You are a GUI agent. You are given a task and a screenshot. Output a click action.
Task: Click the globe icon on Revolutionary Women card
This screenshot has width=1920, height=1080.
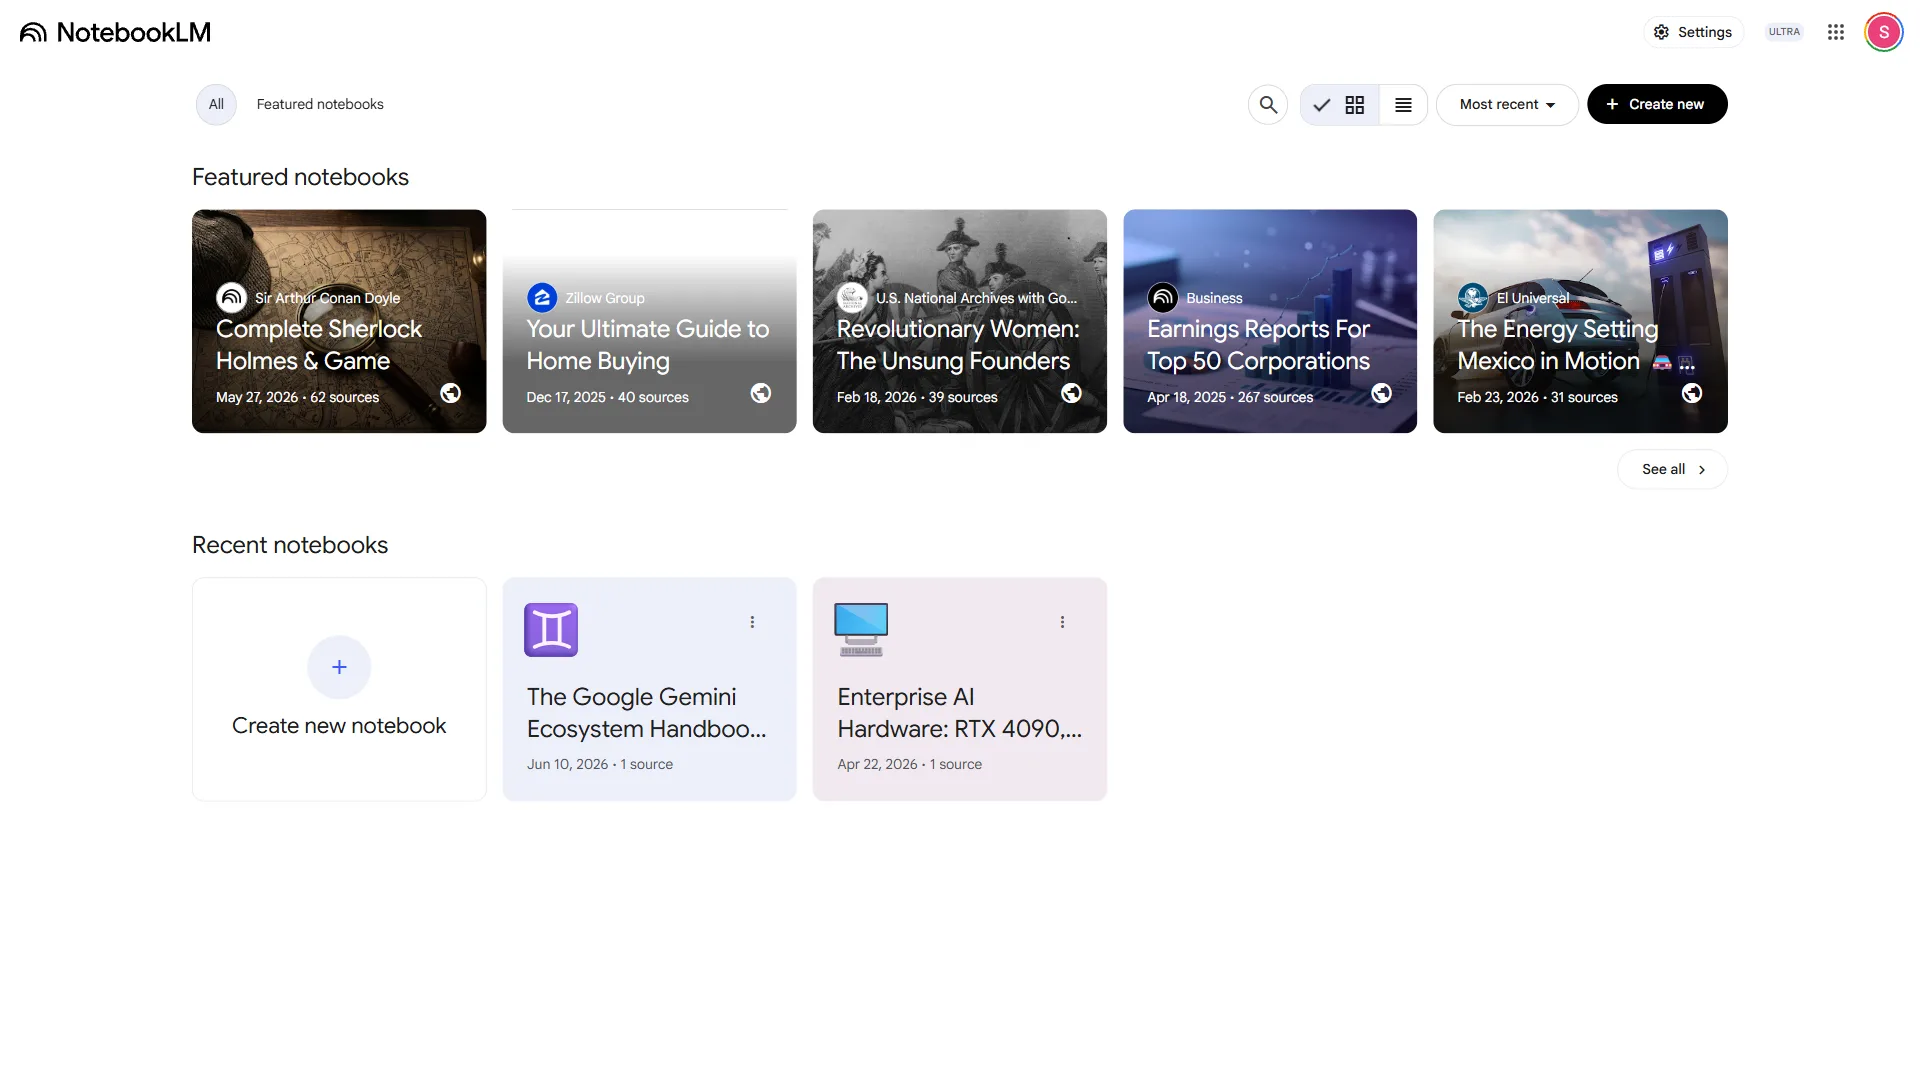click(x=1071, y=393)
